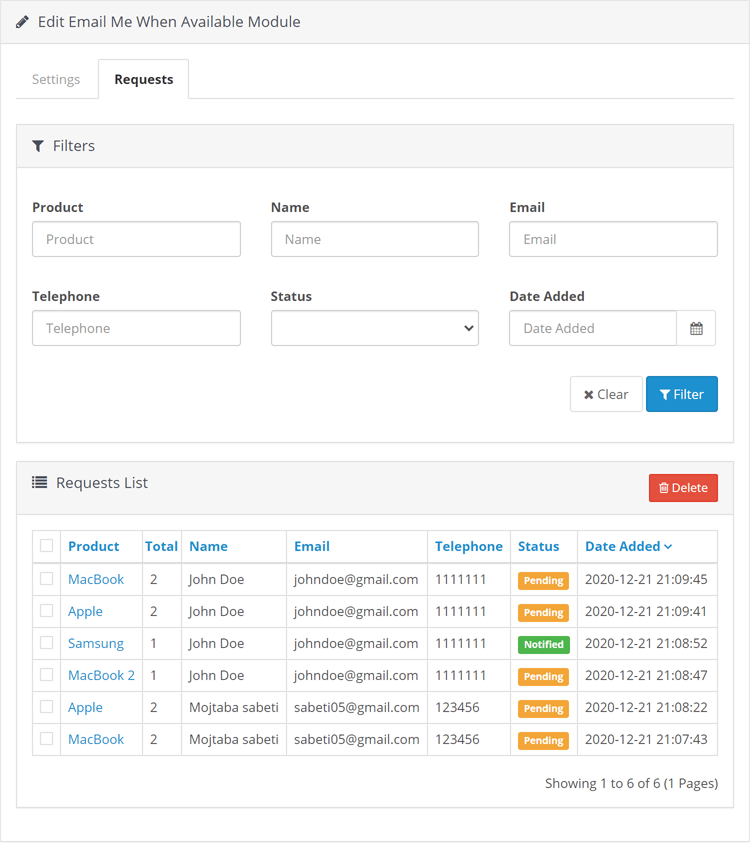This screenshot has width=750, height=843.
Task: Click the Email filter input field
Action: [613, 239]
